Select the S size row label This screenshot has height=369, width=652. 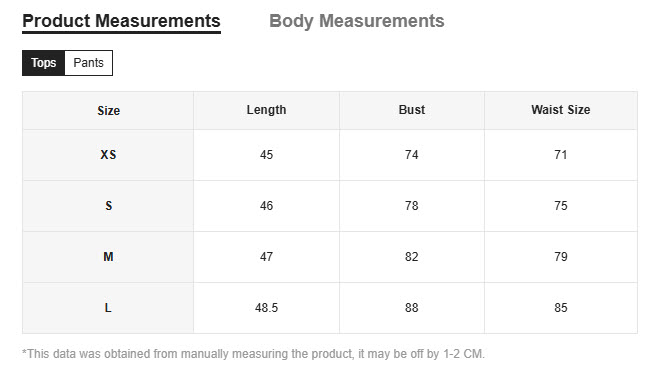point(109,206)
